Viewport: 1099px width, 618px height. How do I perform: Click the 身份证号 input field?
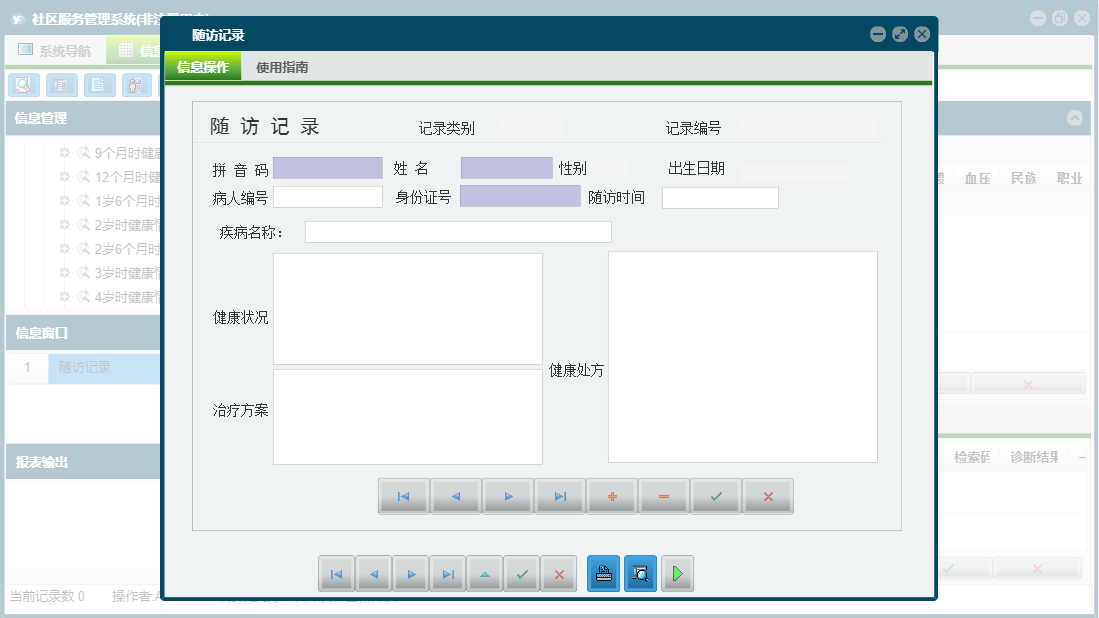coord(520,196)
